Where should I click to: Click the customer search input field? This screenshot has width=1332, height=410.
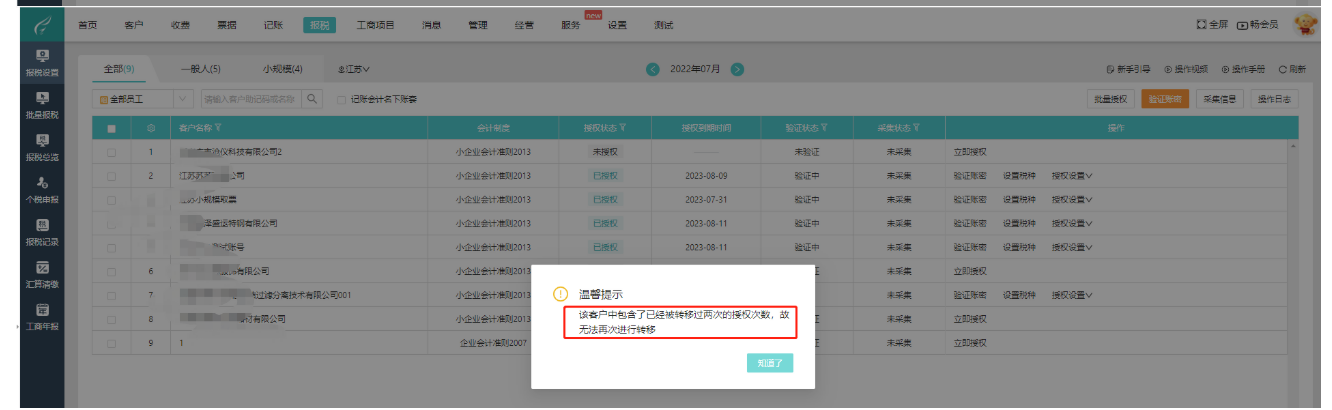pyautogui.click(x=250, y=99)
